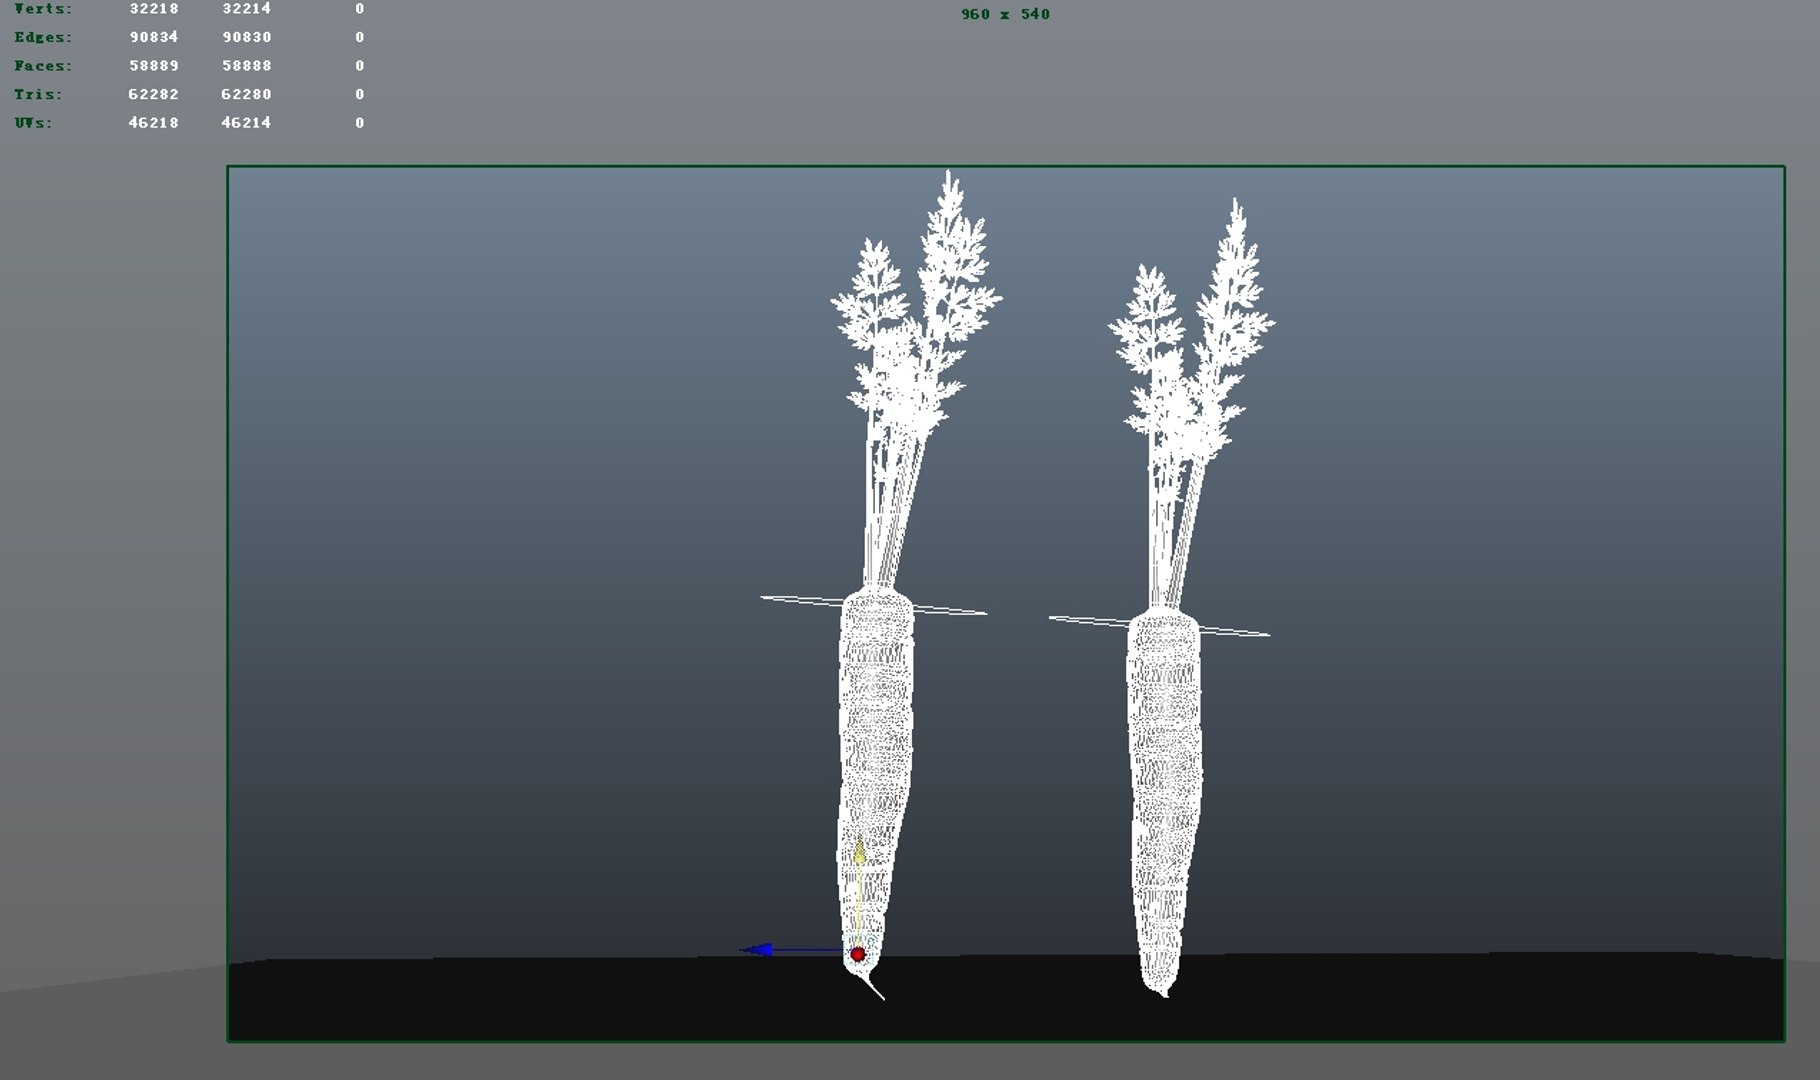Click the zero in the UVs row
Screen dimensions: 1820x1080
pyautogui.click(x=360, y=123)
